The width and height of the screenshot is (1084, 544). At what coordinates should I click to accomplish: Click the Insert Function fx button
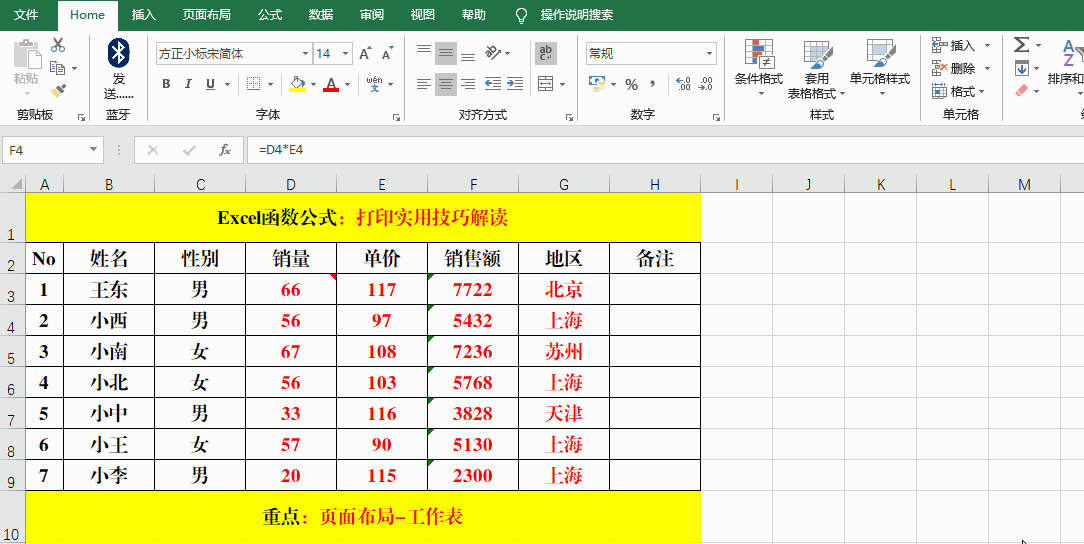click(x=225, y=150)
